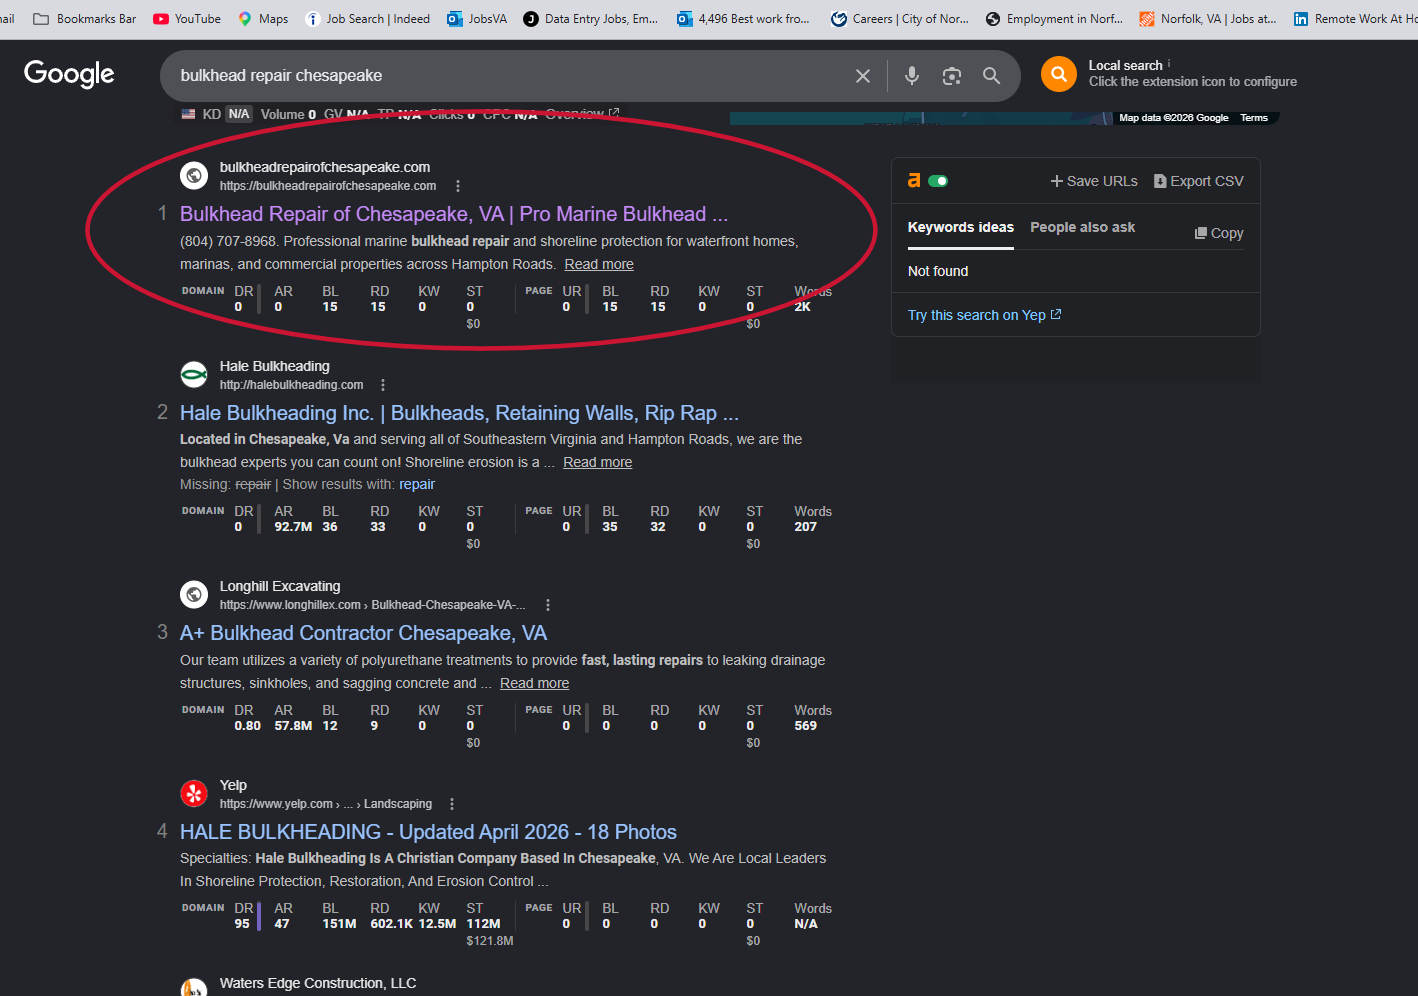Switch to the People also ask tab

[1083, 228]
